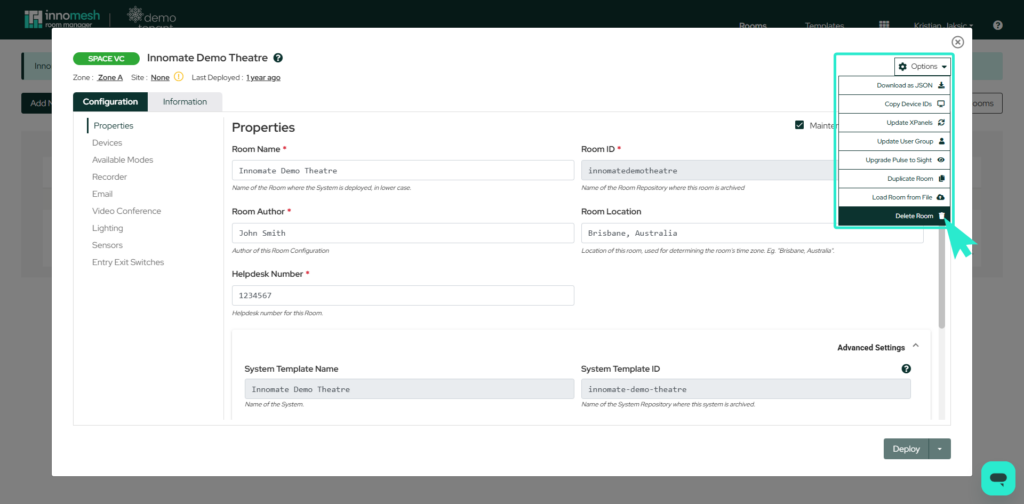Open Lighting section in sidebar
This screenshot has width=1024, height=504.
coord(108,228)
